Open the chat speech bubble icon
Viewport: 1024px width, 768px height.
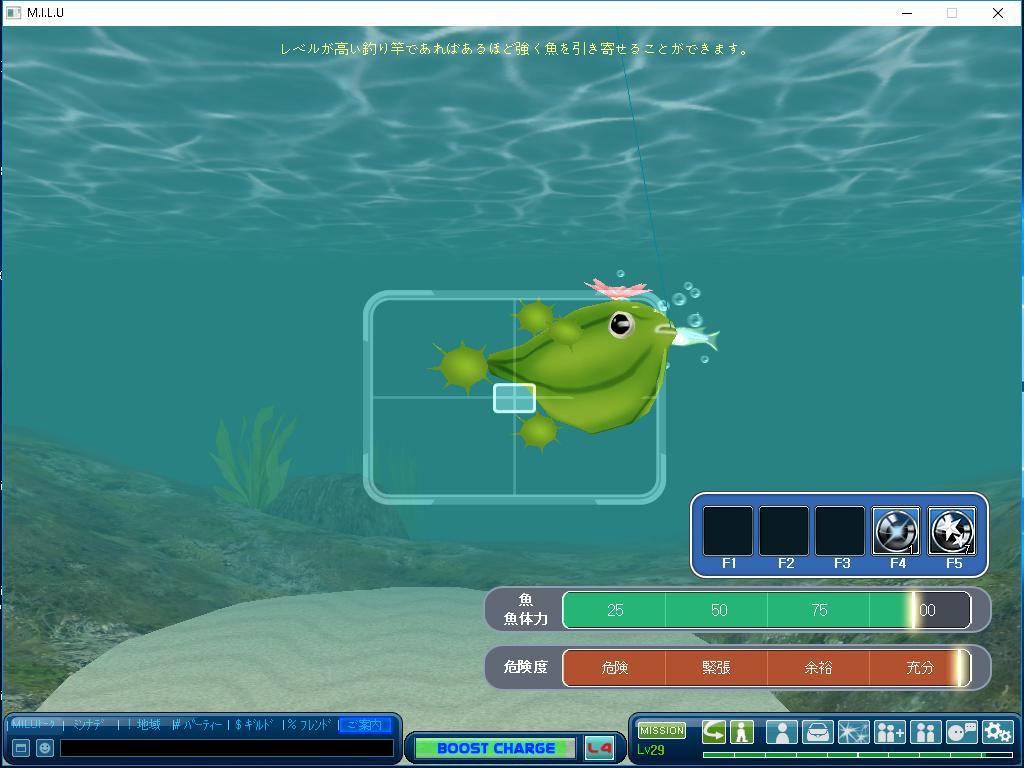click(961, 732)
